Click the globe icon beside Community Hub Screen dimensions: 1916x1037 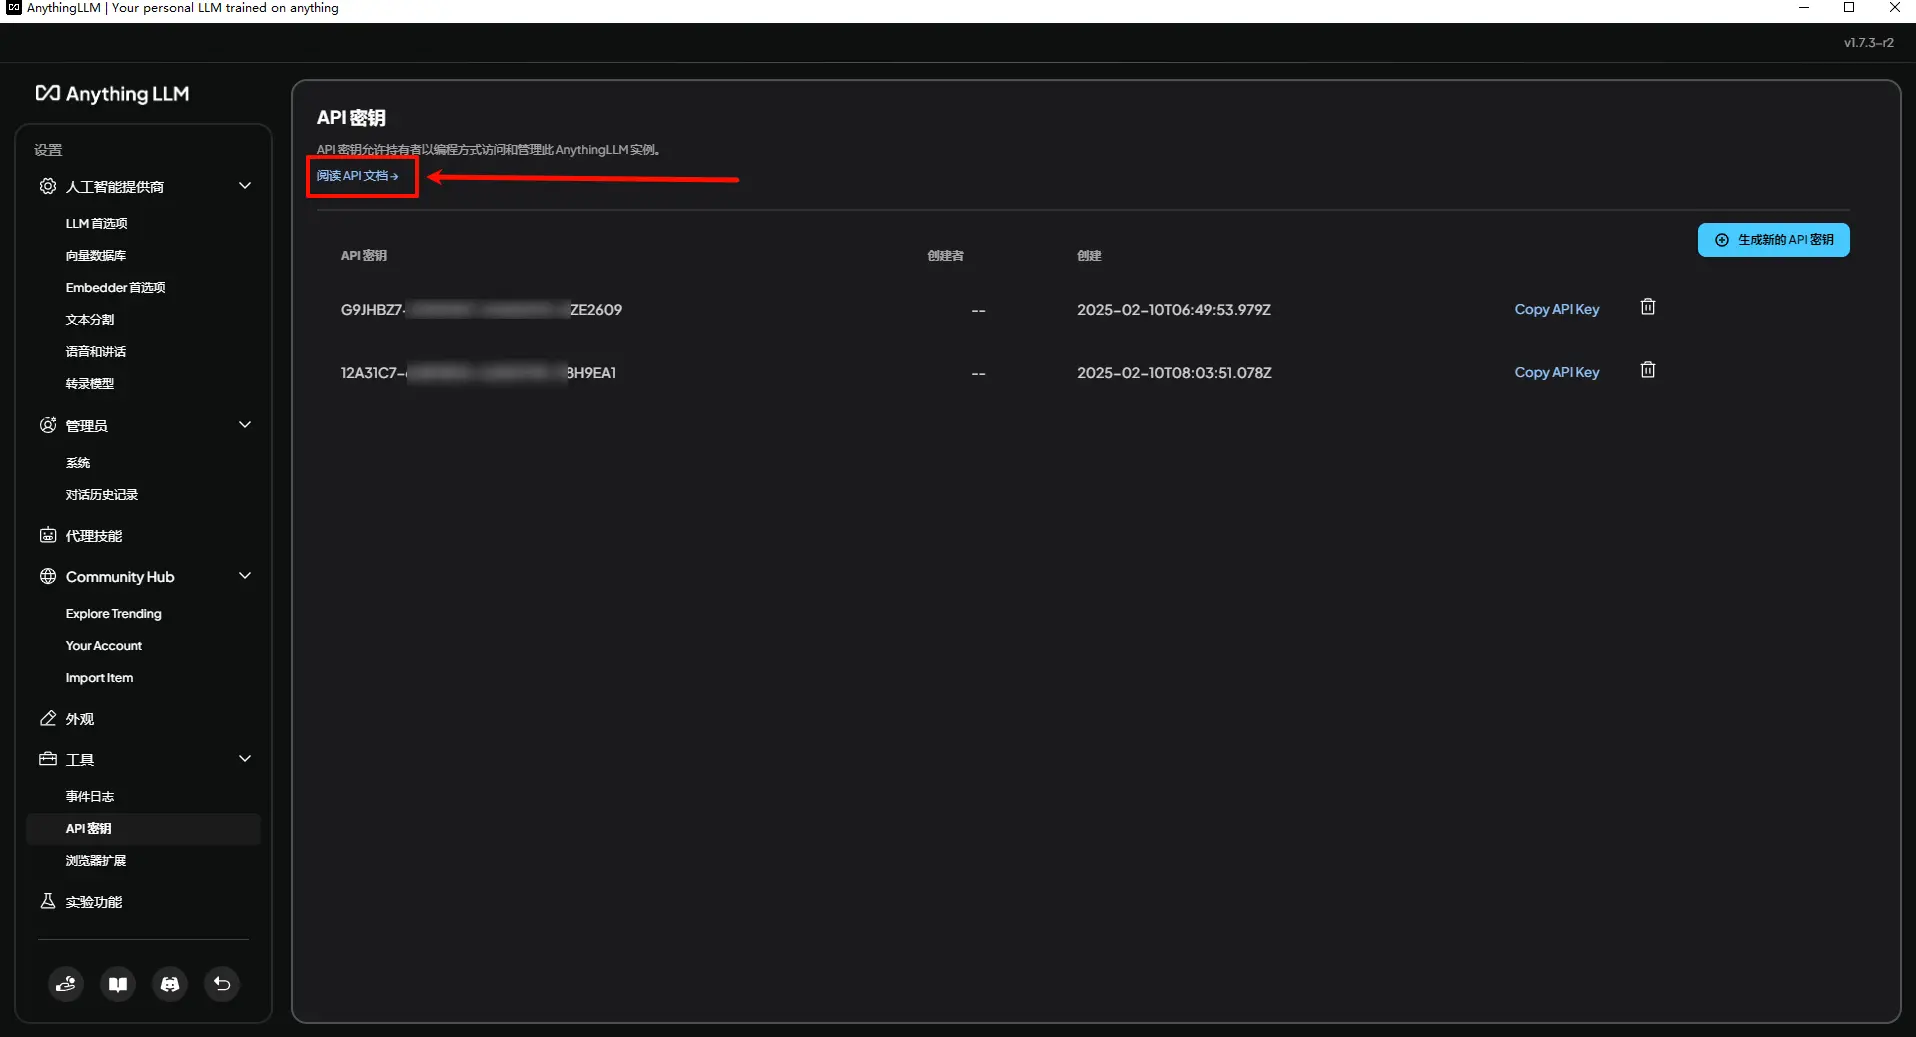point(48,576)
